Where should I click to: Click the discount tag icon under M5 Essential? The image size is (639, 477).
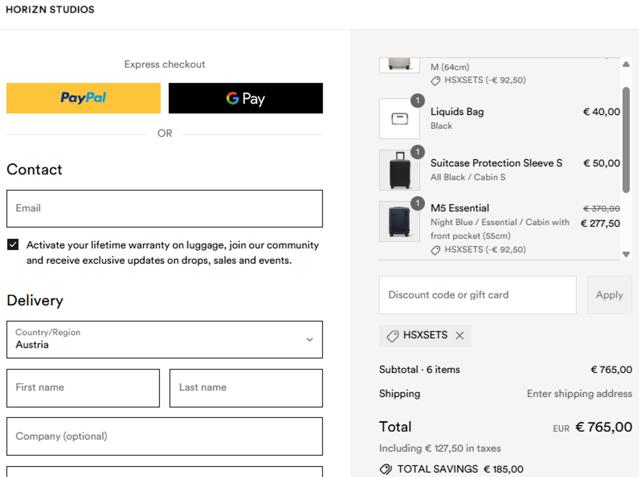pyautogui.click(x=435, y=250)
